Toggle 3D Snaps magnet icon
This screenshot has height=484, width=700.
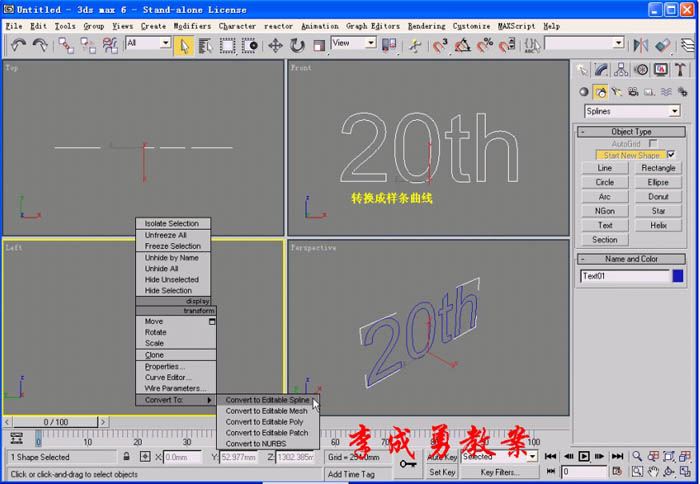click(440, 46)
